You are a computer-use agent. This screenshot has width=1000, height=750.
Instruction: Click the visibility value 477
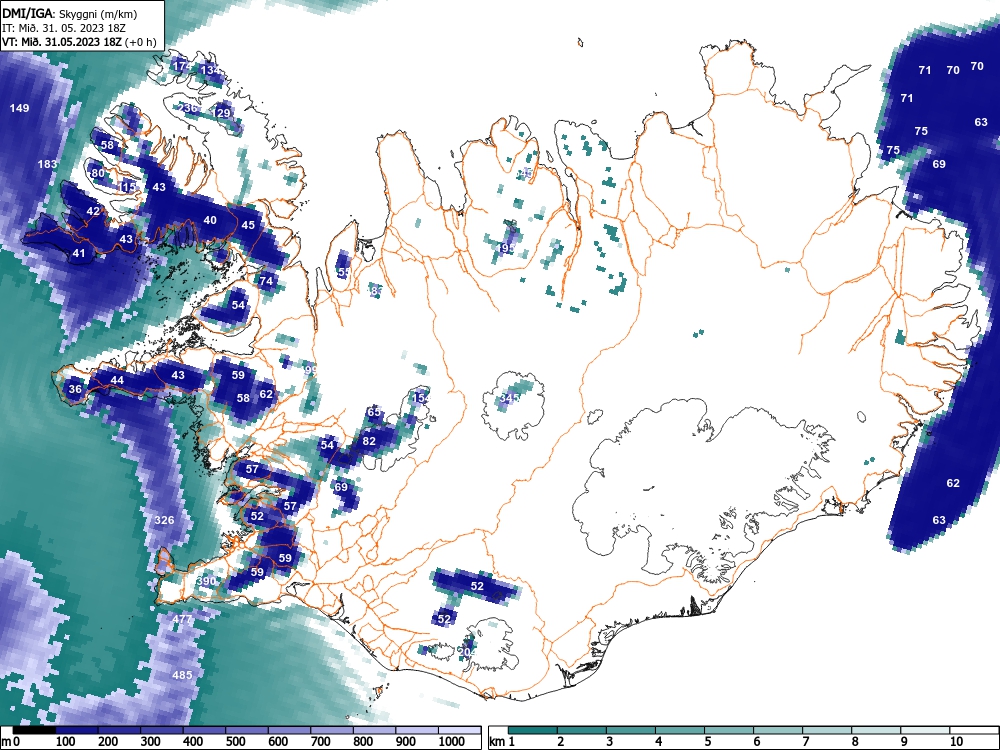click(182, 619)
